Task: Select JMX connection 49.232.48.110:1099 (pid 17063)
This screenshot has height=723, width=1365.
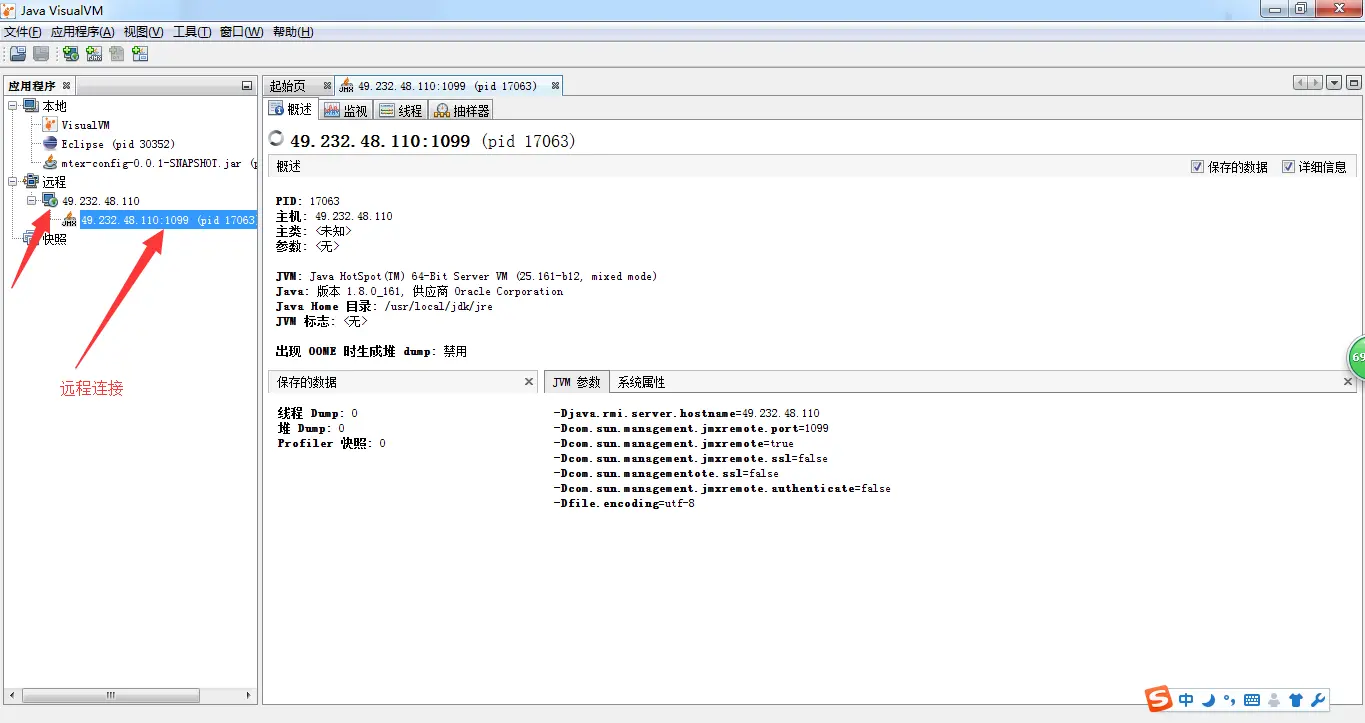Action: click(x=168, y=220)
